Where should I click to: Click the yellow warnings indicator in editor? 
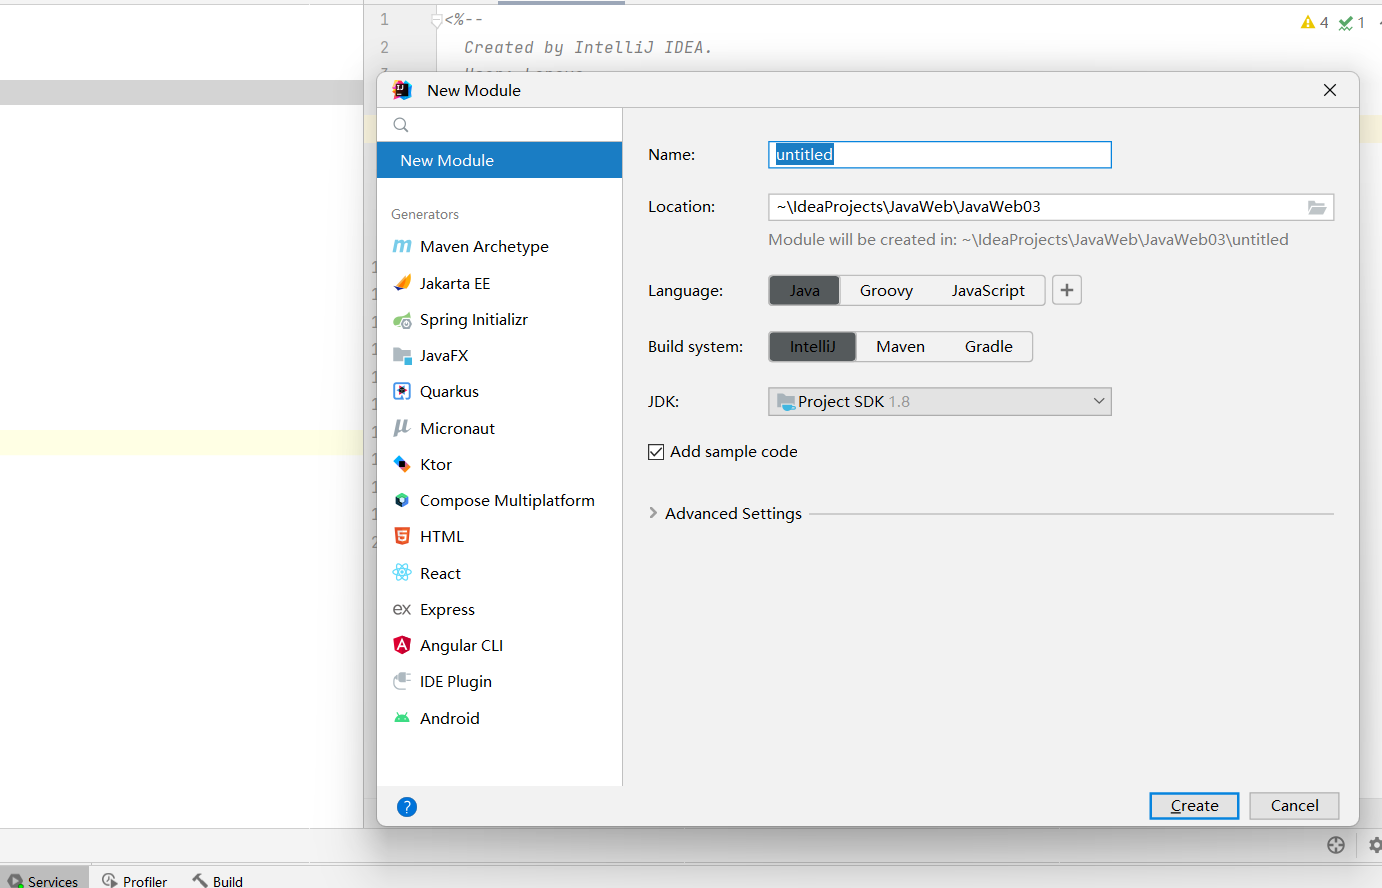pos(1315,22)
